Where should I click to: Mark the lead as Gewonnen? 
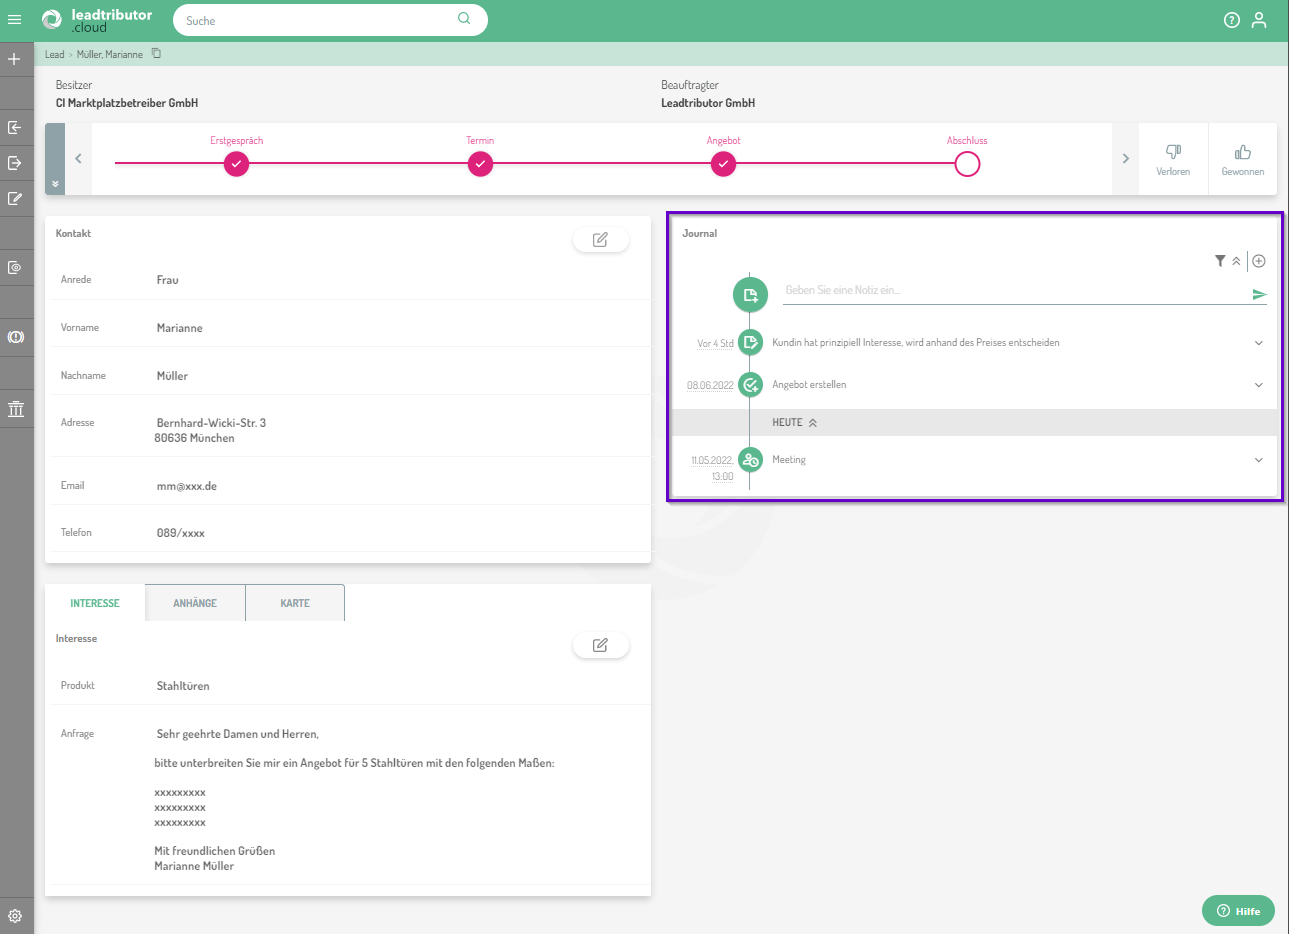pos(1242,159)
